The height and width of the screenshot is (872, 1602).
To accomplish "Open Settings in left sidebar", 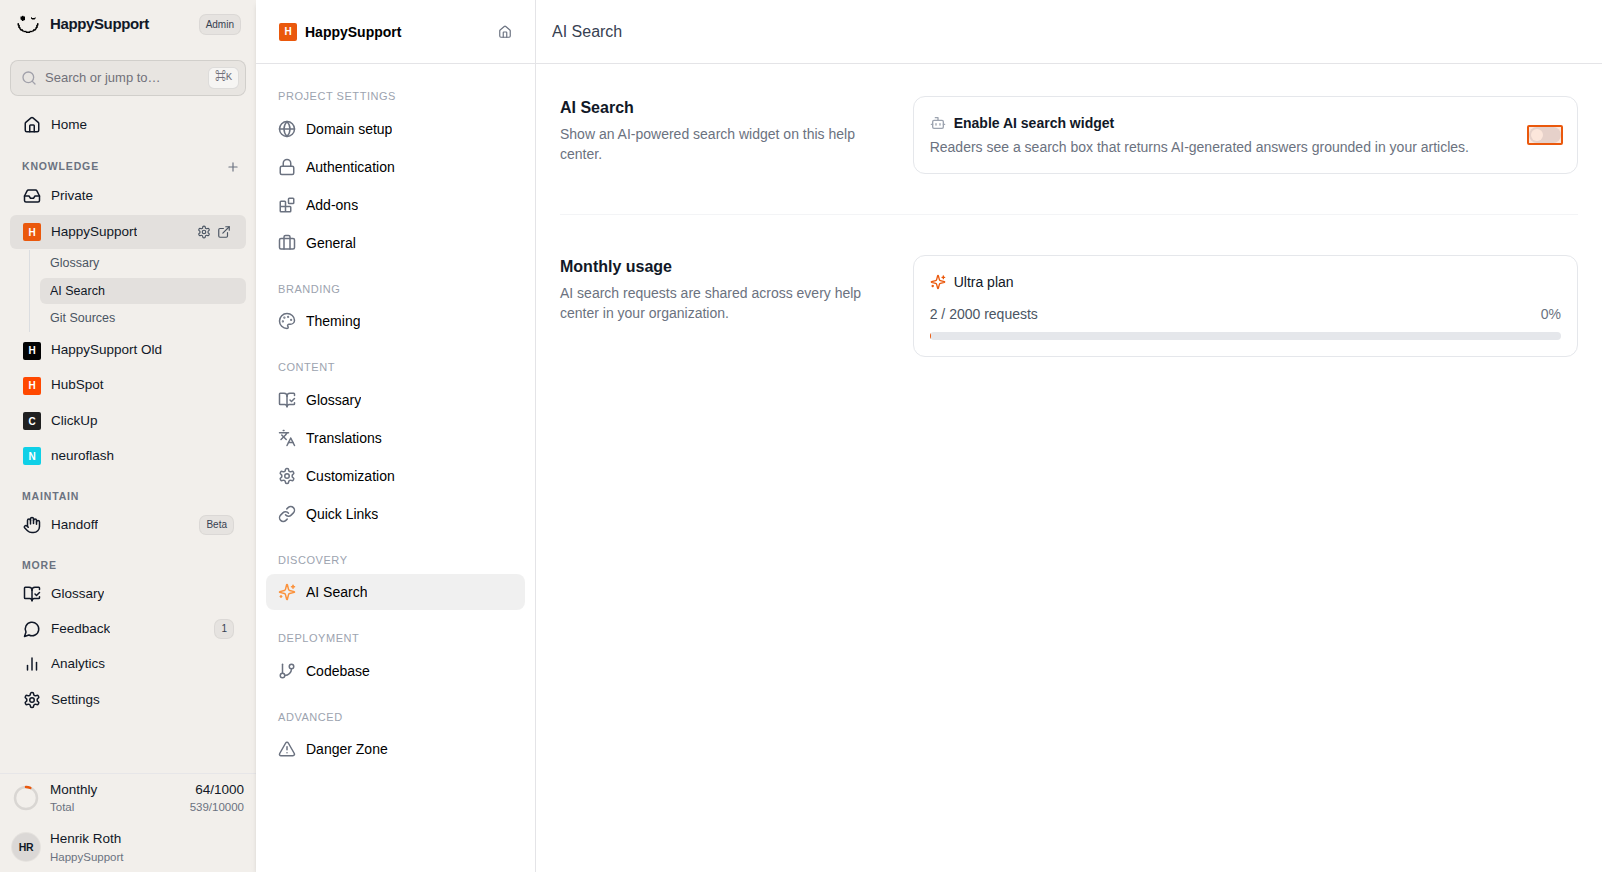I will pos(128,700).
